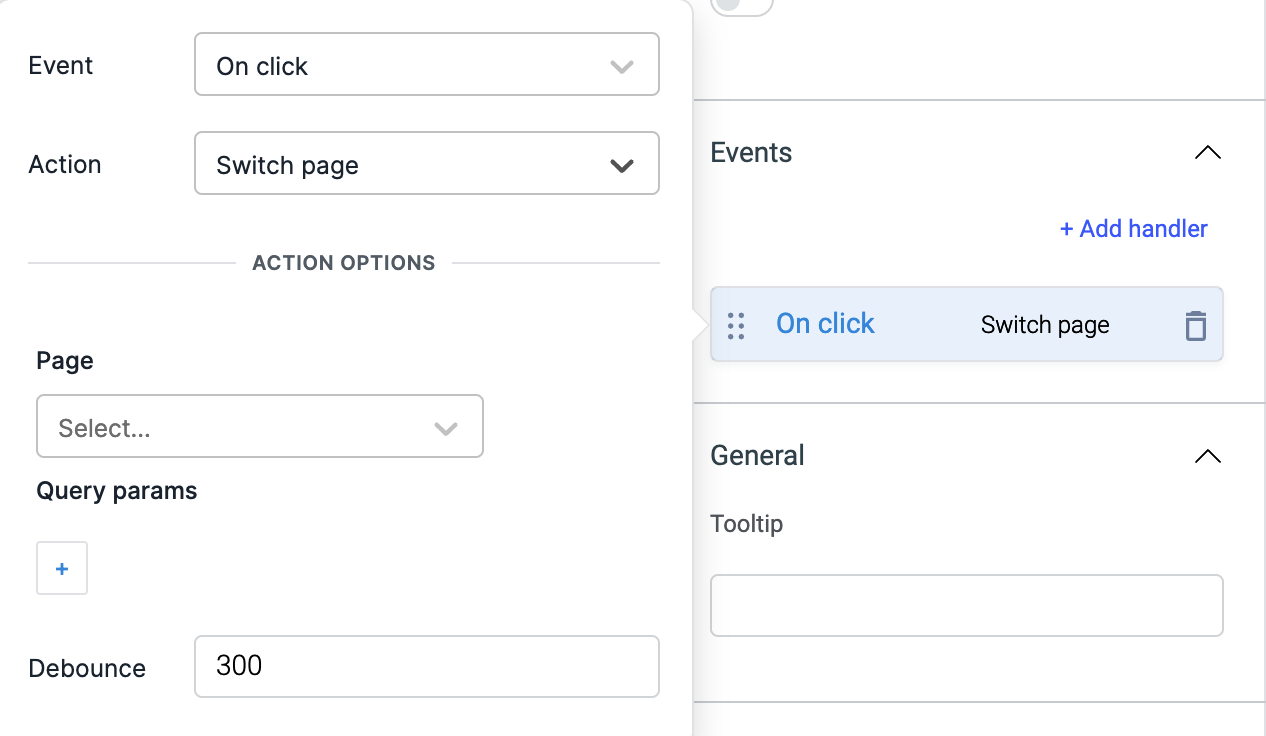Screen dimensions: 1266x736
Task: Open the Action dropdown showing Switch page
Action: 426,164
